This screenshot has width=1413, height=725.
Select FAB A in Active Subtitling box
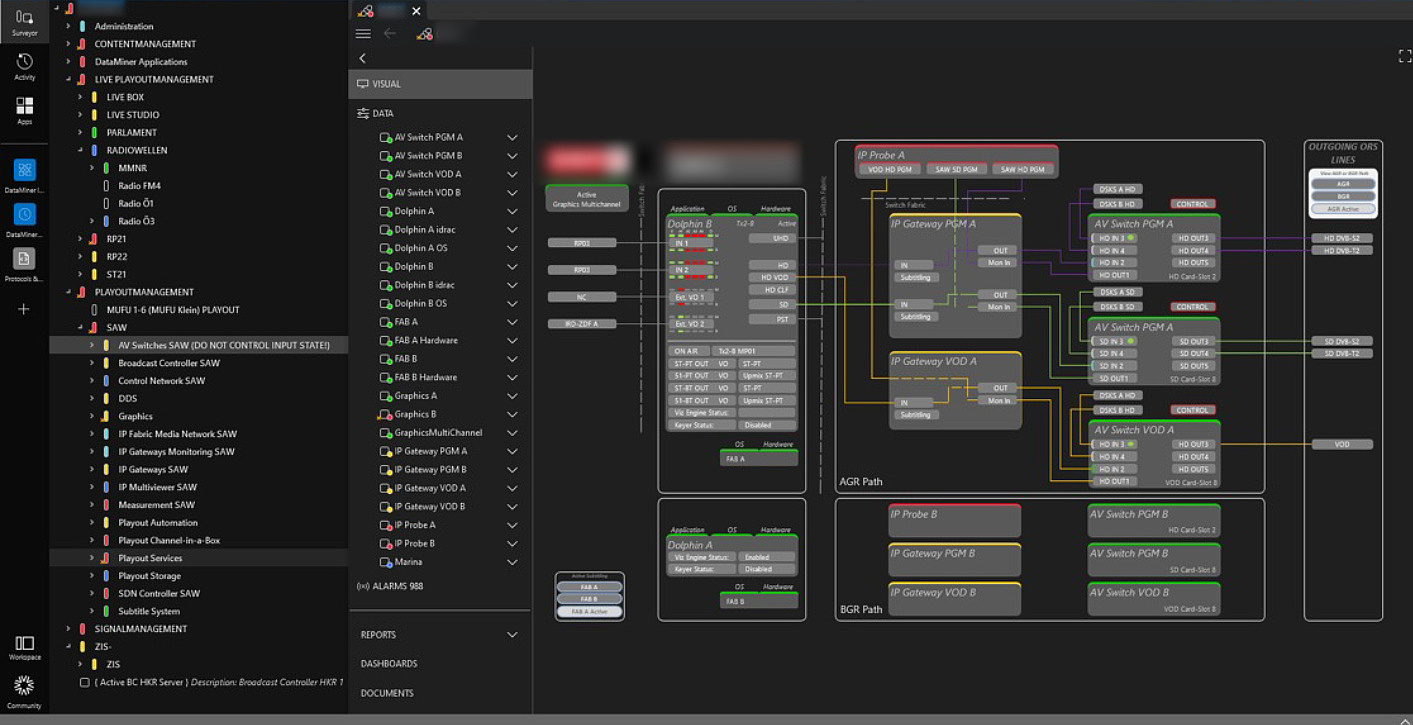pos(589,587)
